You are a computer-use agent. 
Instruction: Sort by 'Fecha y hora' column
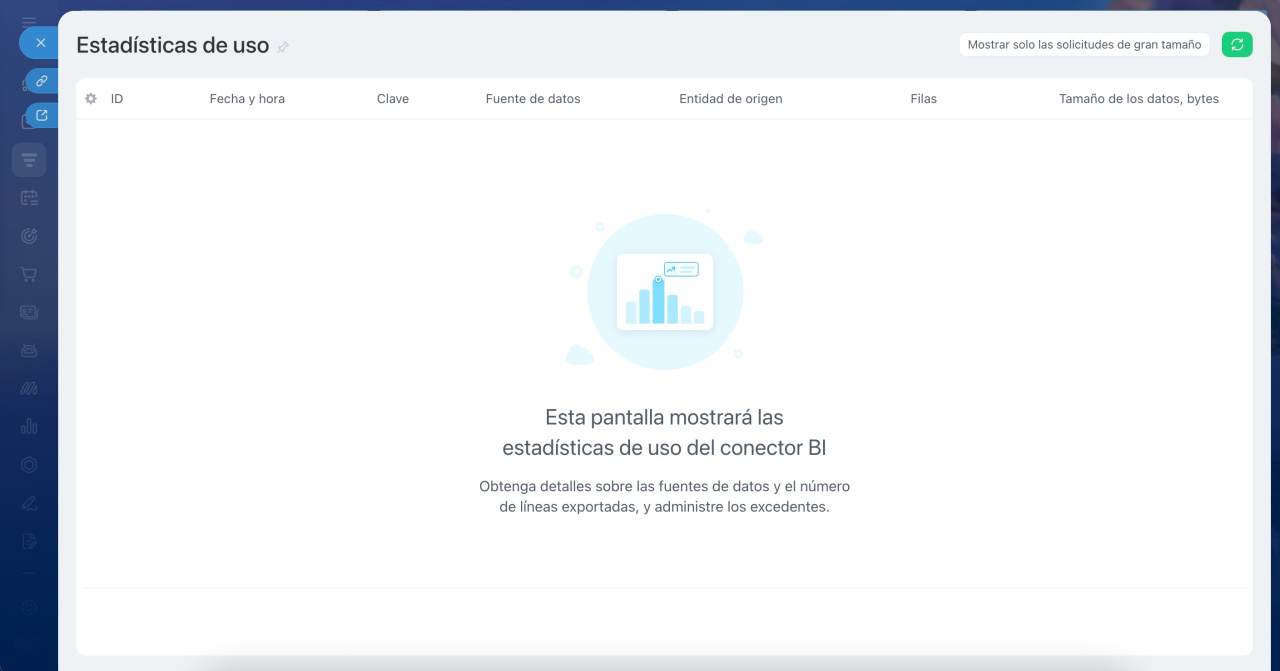click(x=247, y=99)
